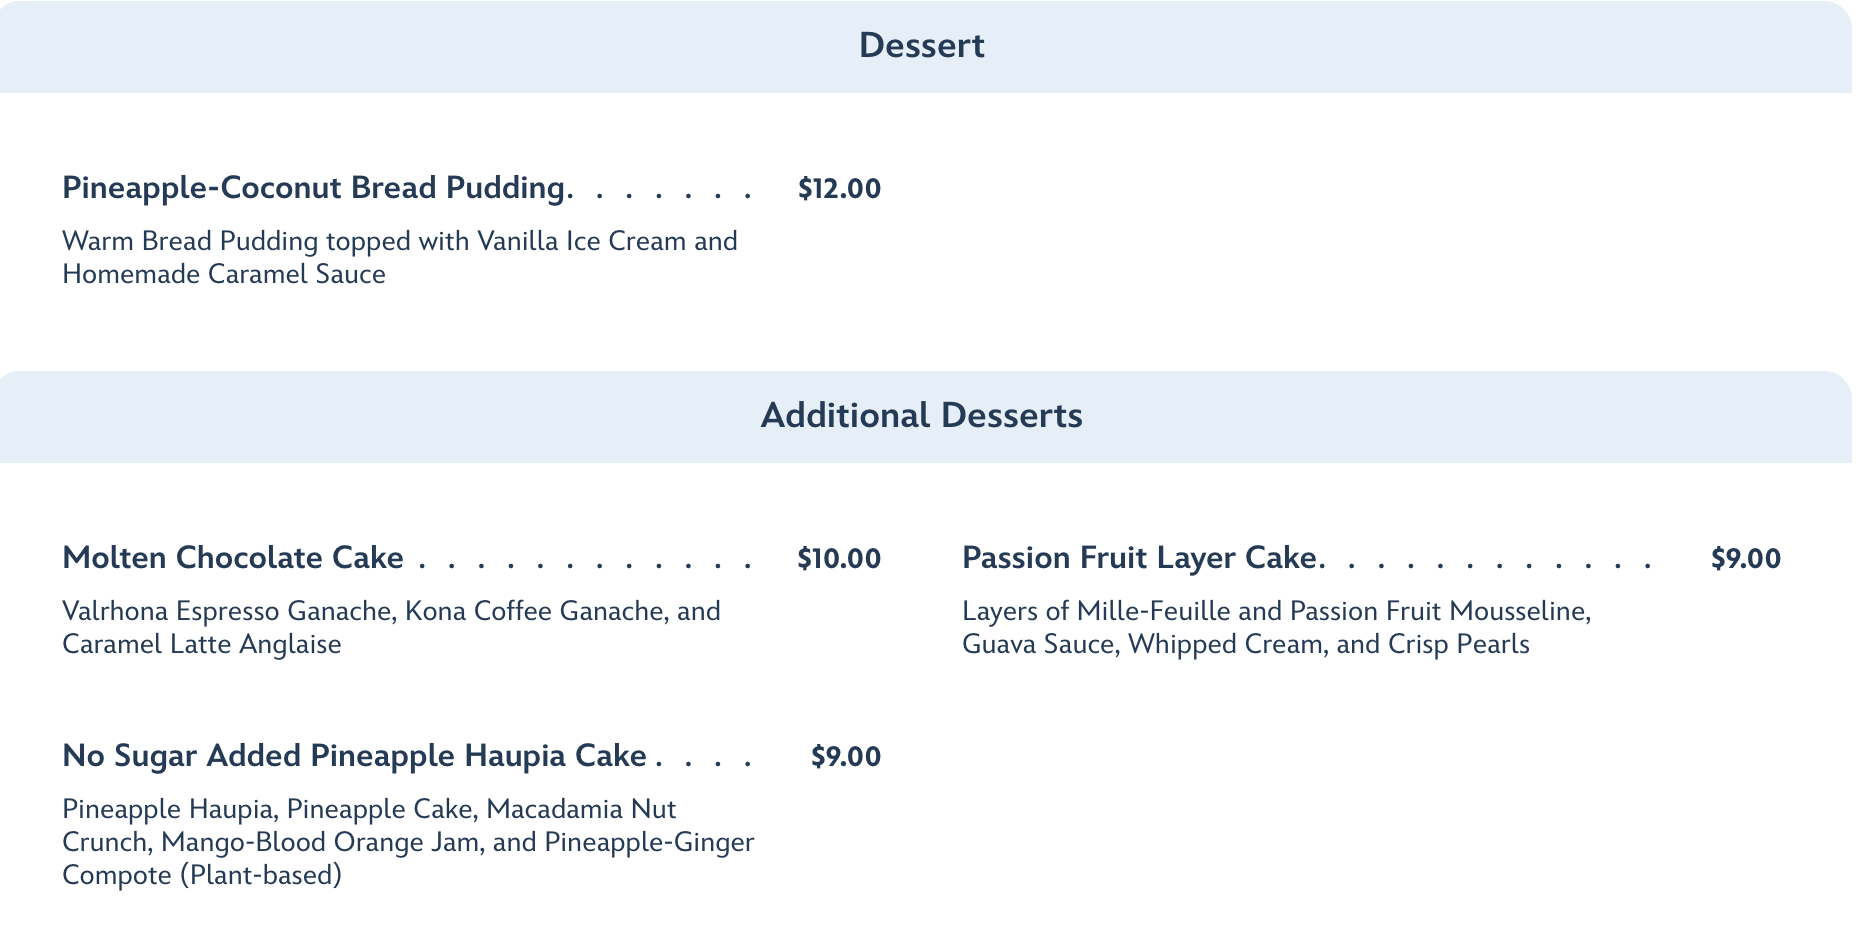Click the Macadamia Nut text
The height and width of the screenshot is (948, 1856).
click(581, 809)
